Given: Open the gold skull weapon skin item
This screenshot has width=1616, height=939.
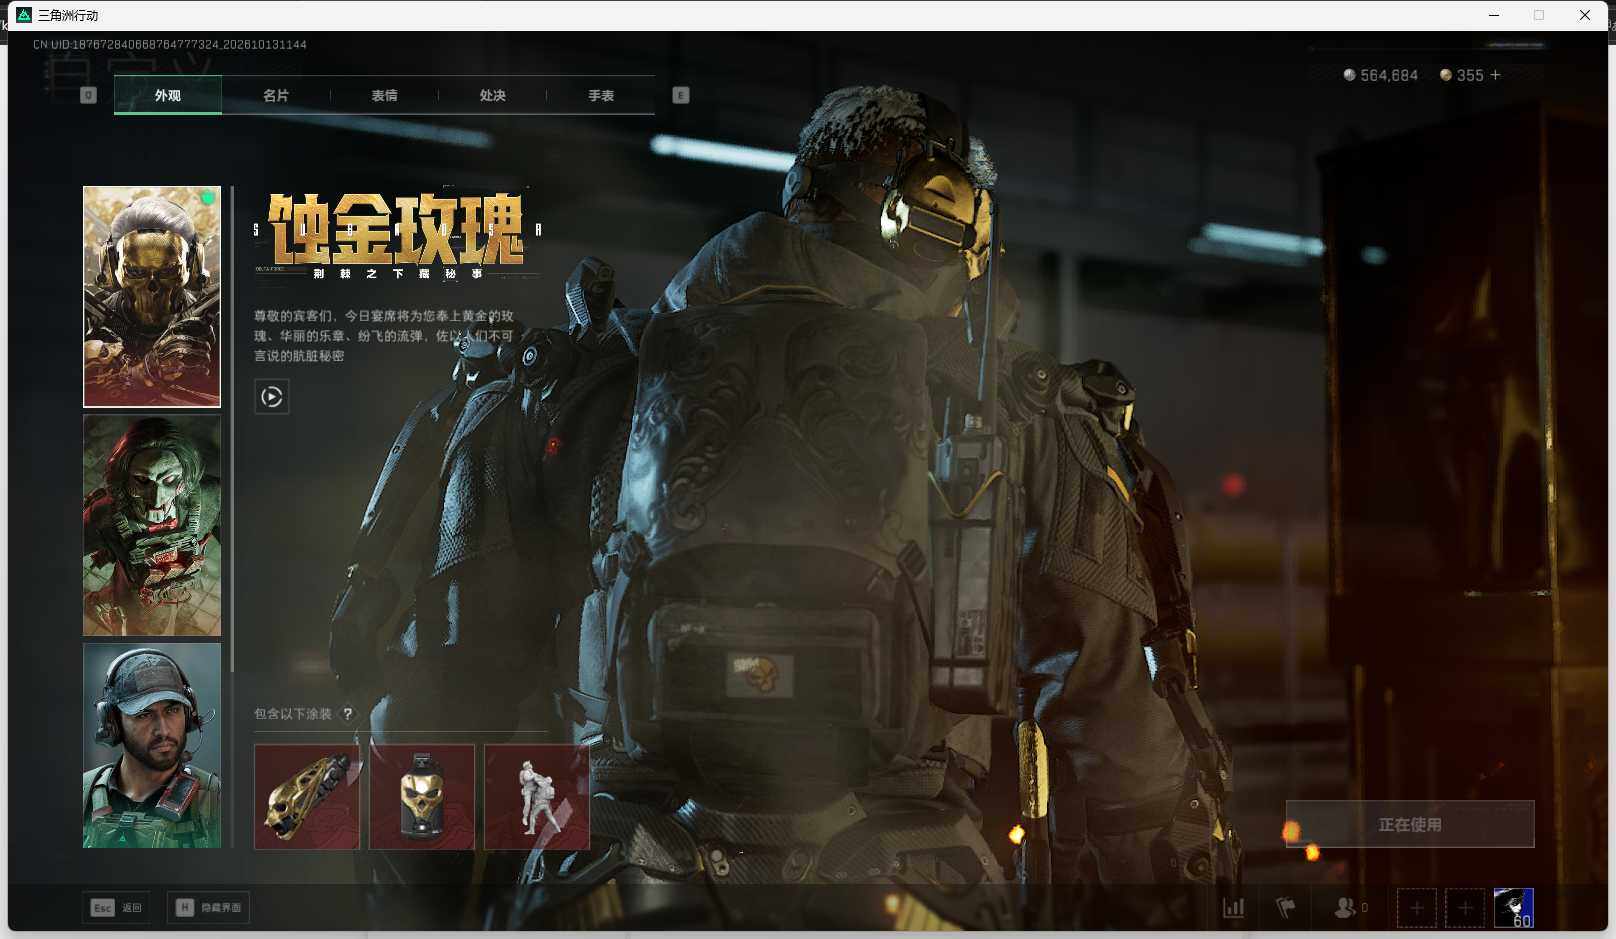Looking at the screenshot, I should click(307, 797).
